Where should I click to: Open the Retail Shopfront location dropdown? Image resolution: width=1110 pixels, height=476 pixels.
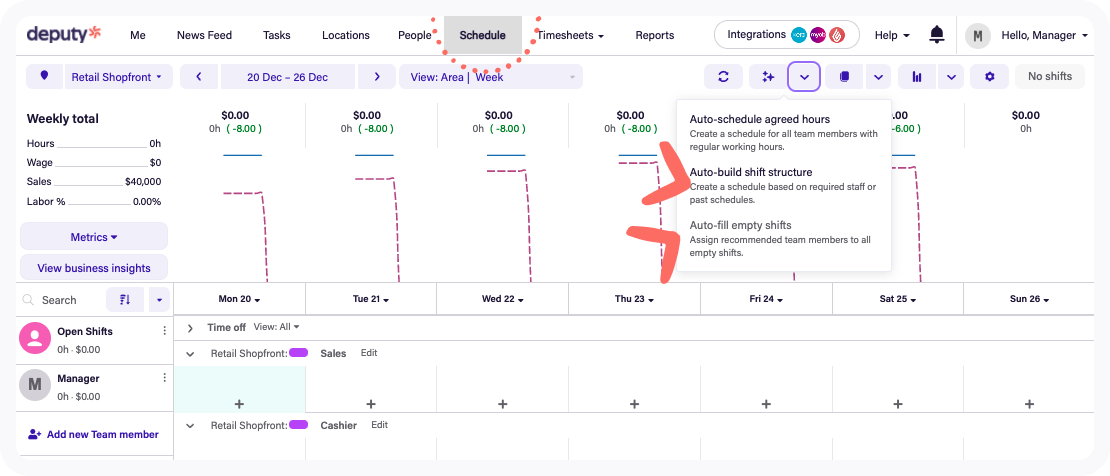click(118, 77)
